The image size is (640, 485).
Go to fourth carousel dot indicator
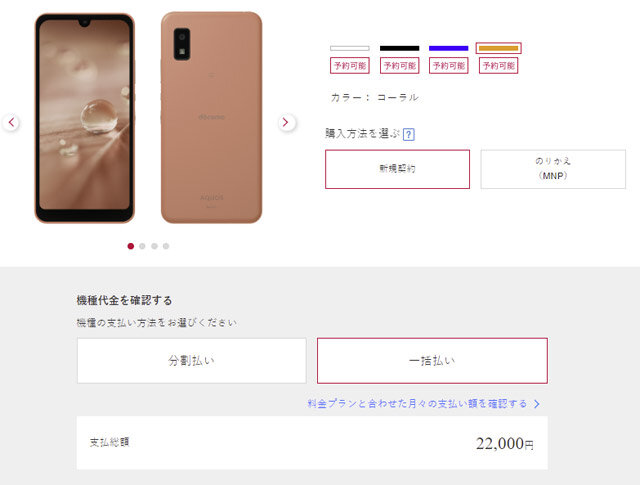pos(166,246)
